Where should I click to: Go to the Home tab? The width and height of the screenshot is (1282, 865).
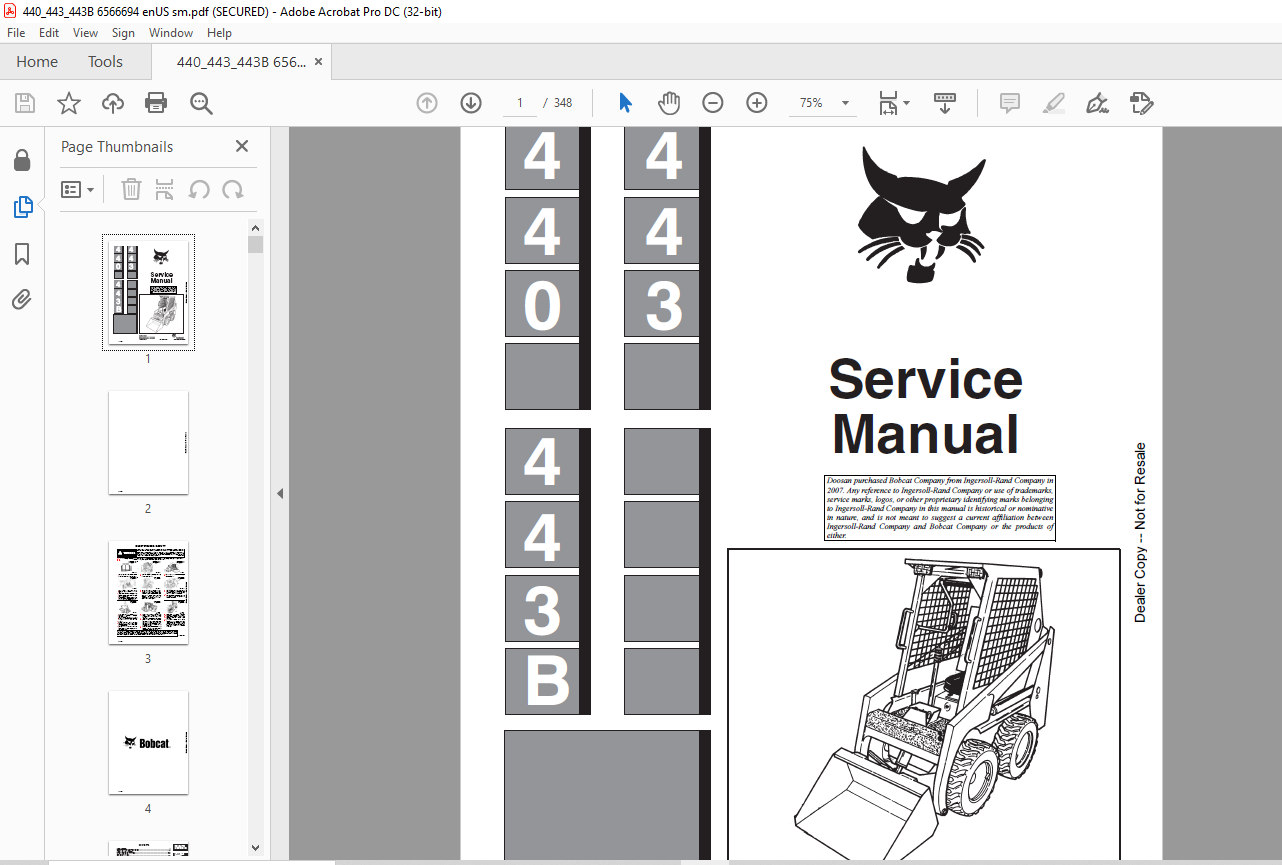[x=37, y=62]
